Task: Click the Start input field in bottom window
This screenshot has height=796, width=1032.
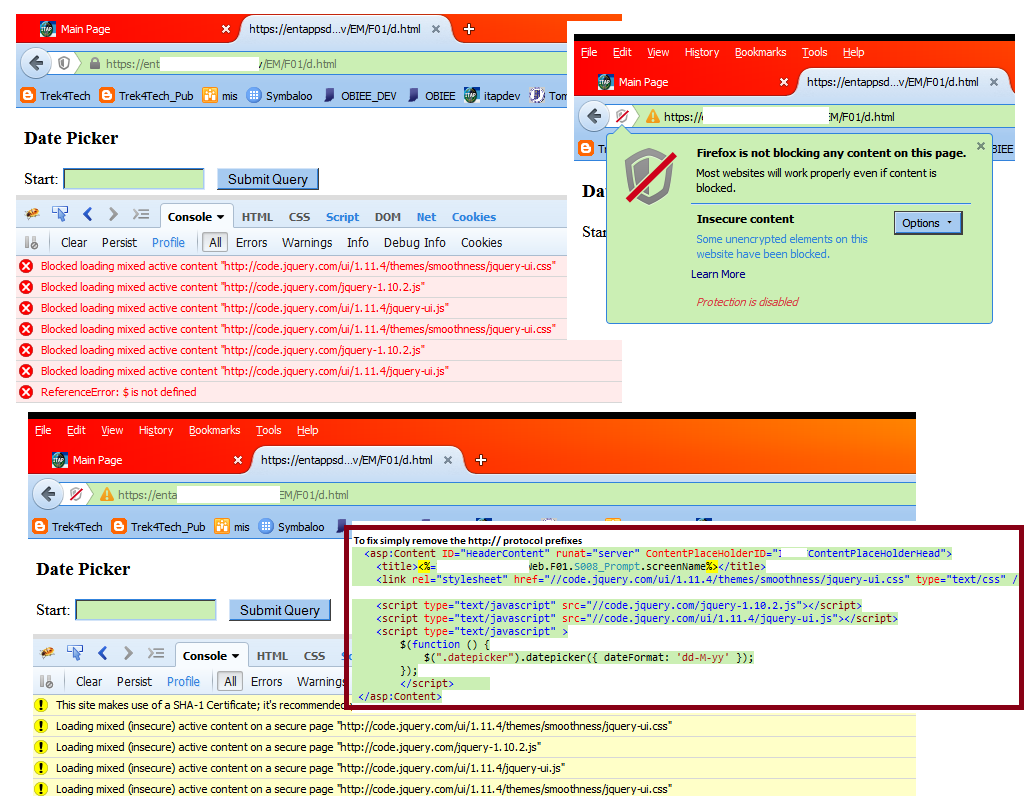Action: click(145, 610)
